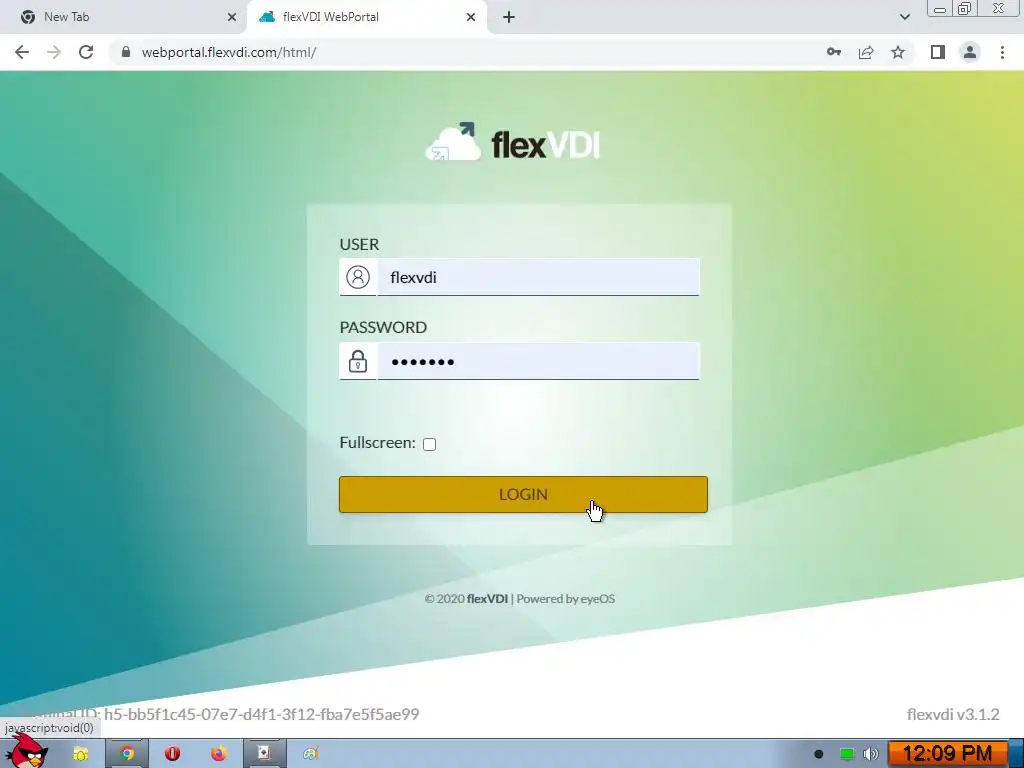Focus the PASSWORD input field
The width and height of the screenshot is (1024, 768).
pyautogui.click(x=538, y=360)
